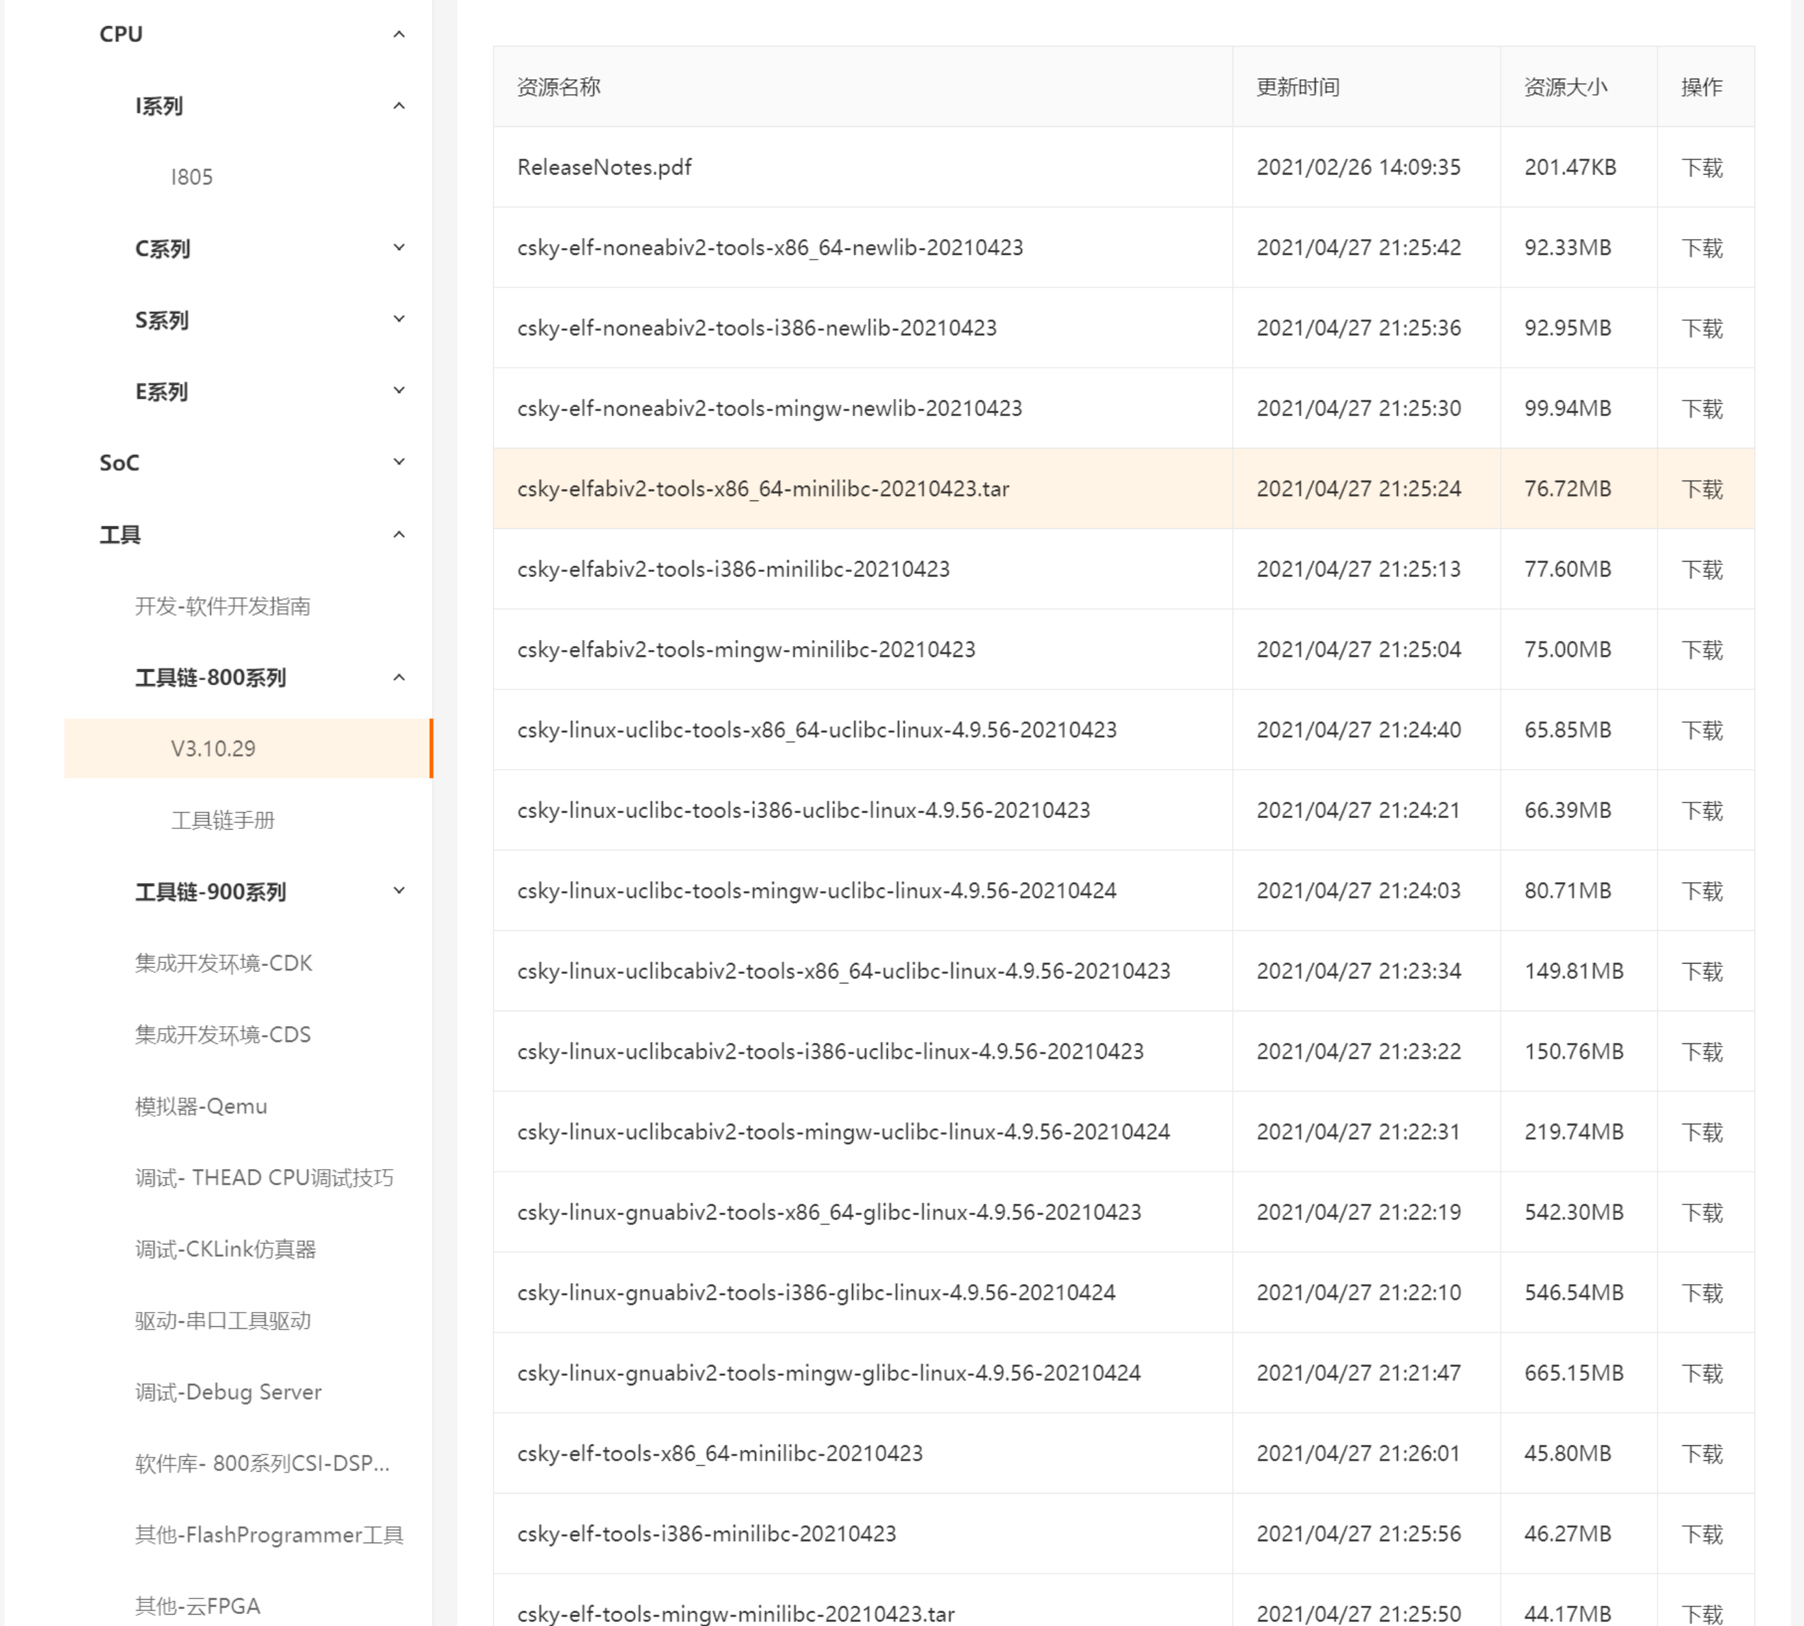
Task: Open 调试-CKLink仿真器 sidebar item
Action: (225, 1249)
